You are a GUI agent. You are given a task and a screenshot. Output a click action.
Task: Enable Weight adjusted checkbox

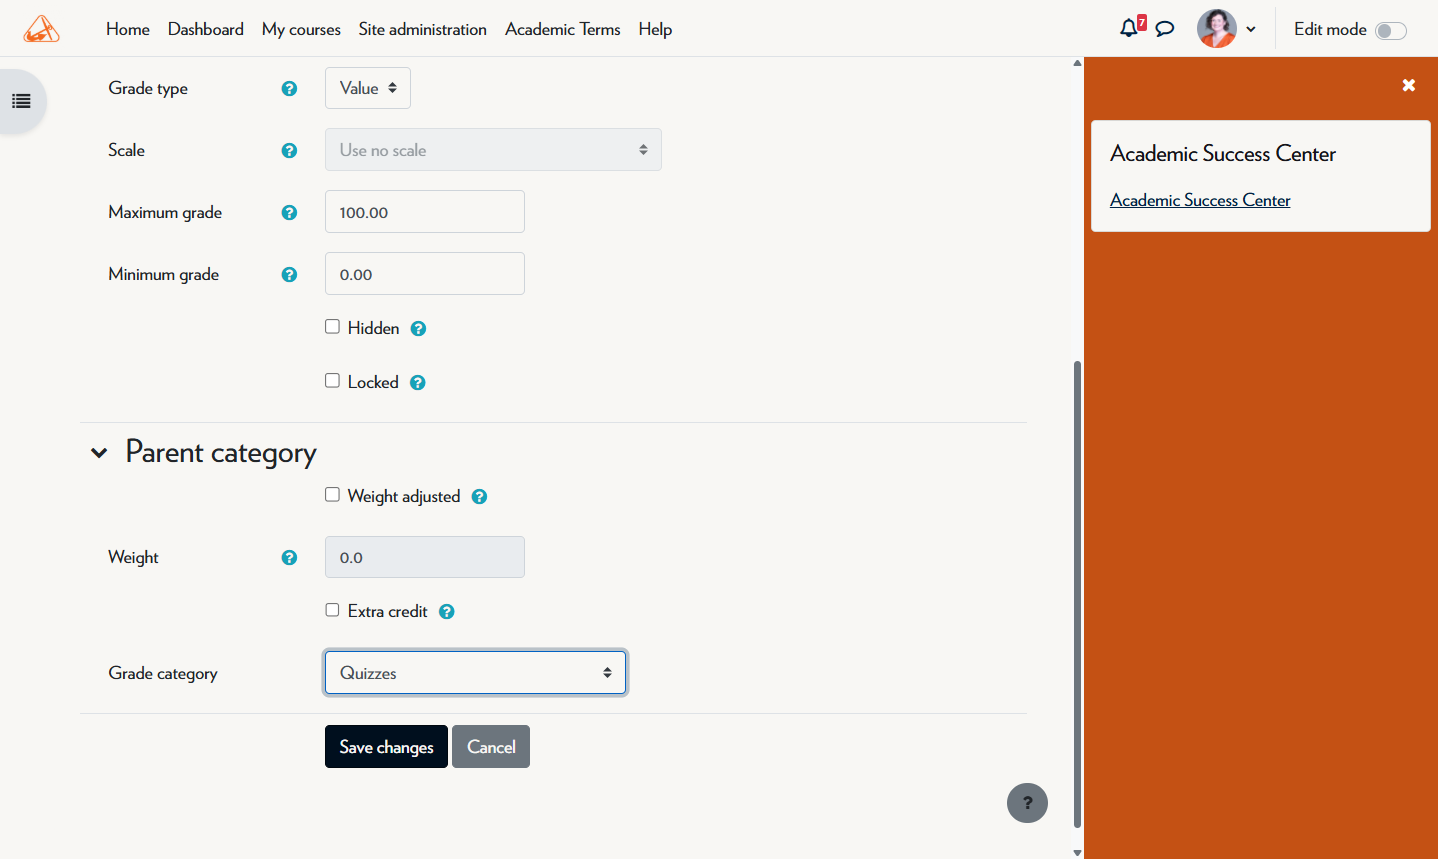coord(332,495)
